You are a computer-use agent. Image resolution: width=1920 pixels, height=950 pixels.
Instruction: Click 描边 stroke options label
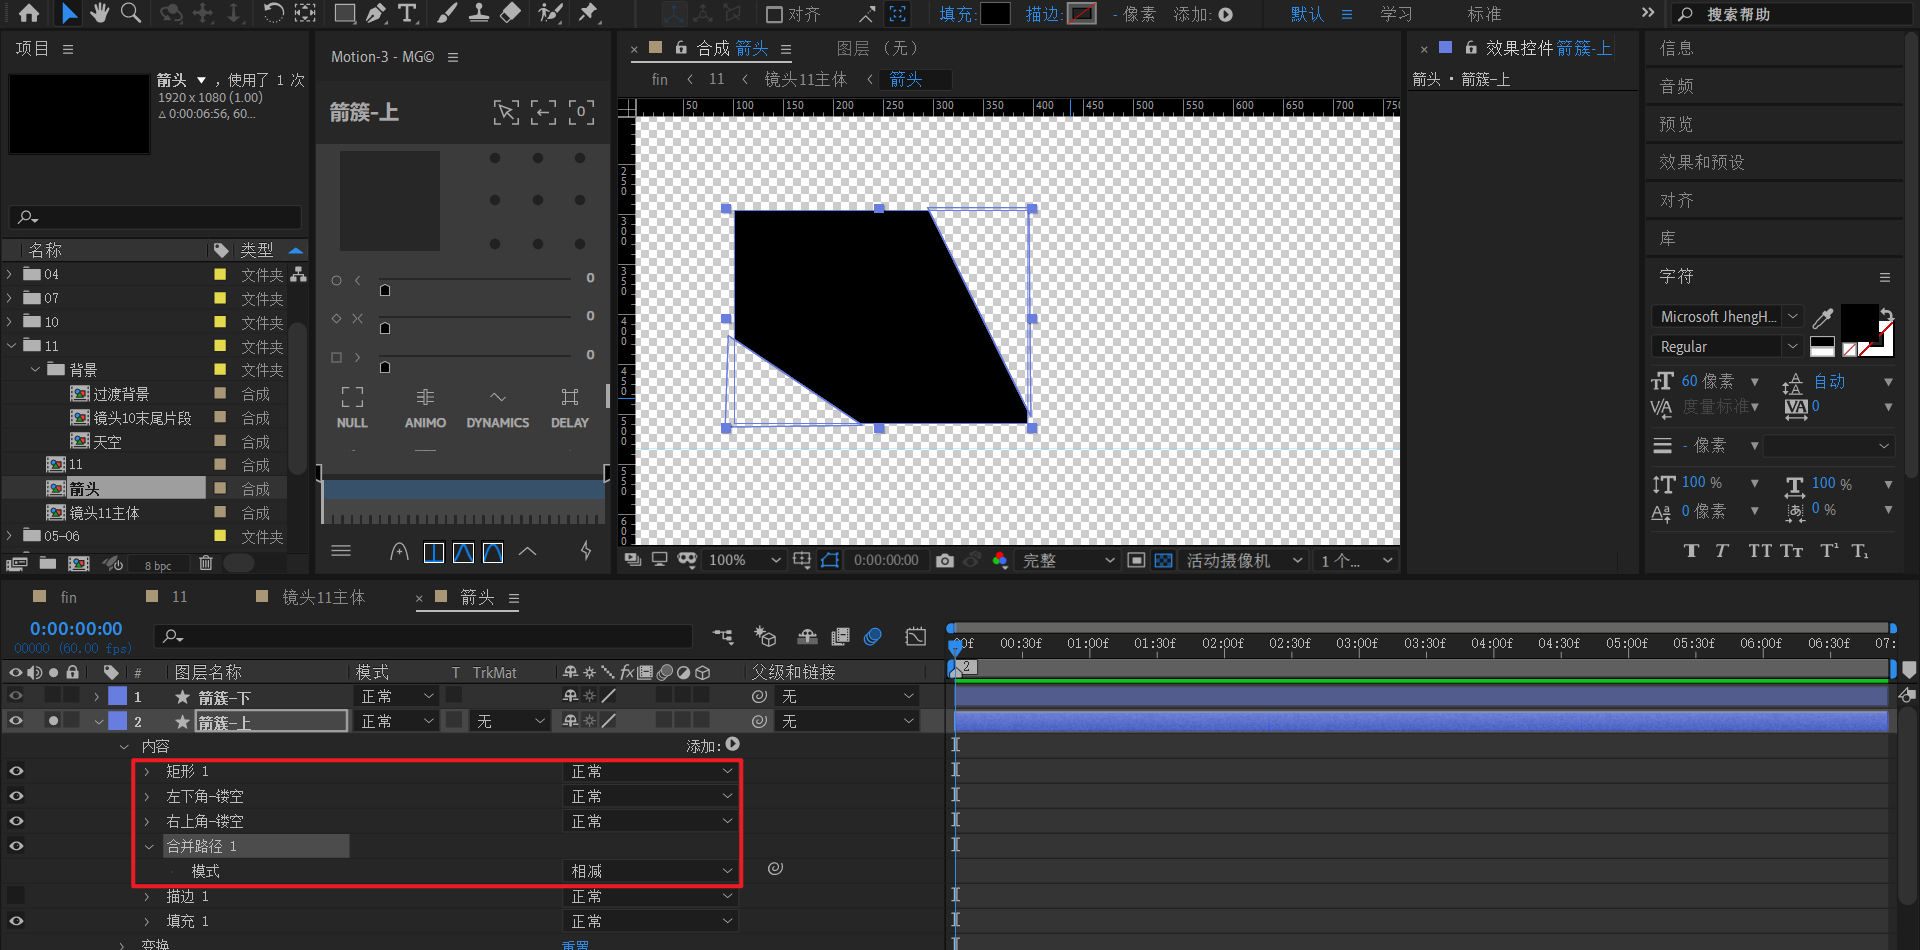1043,14
